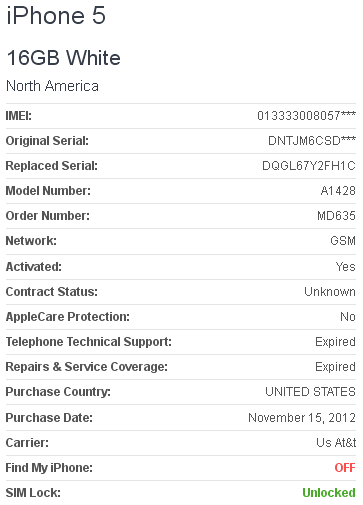This screenshot has width=363, height=505.
Task: Click the GSM network value
Action: point(343,241)
